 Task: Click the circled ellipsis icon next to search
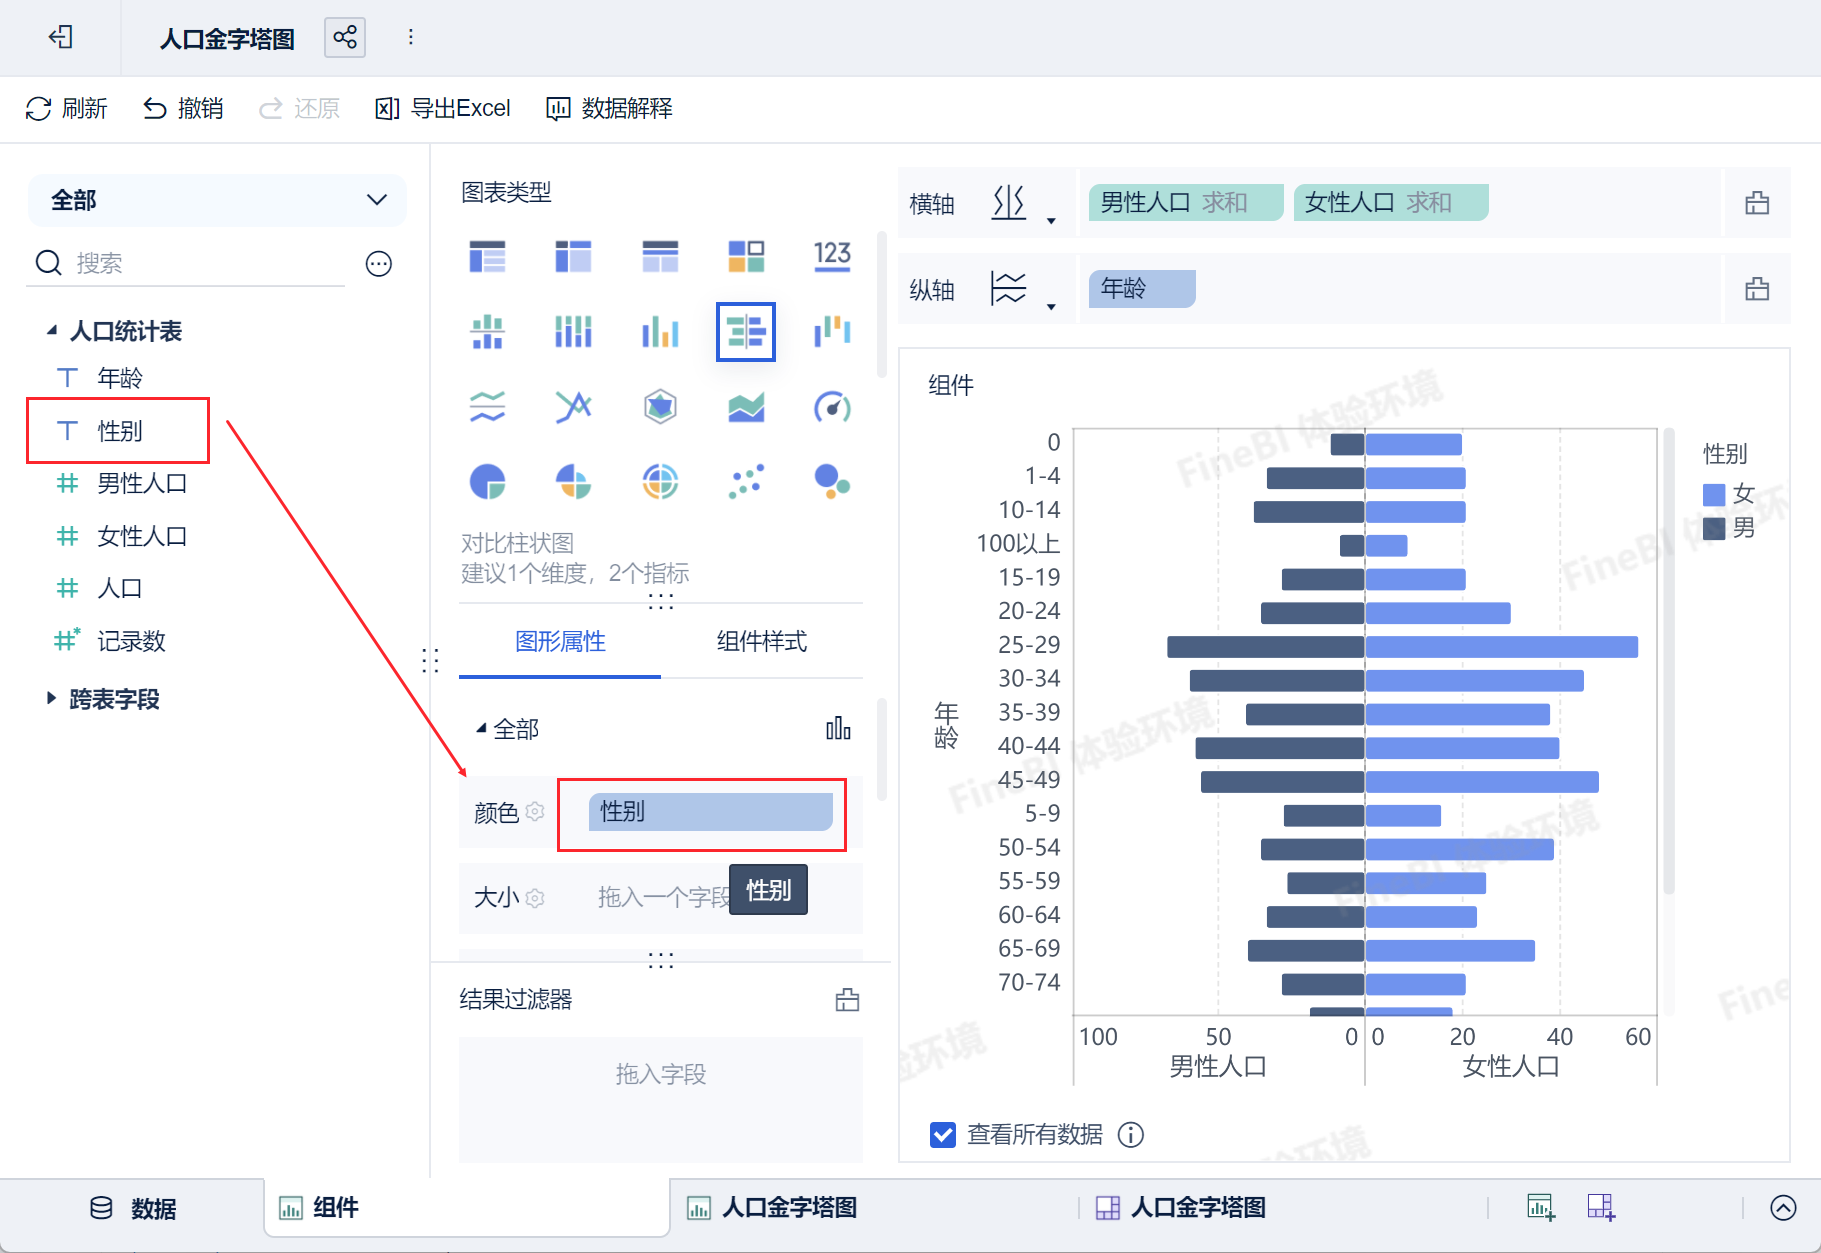tap(379, 264)
